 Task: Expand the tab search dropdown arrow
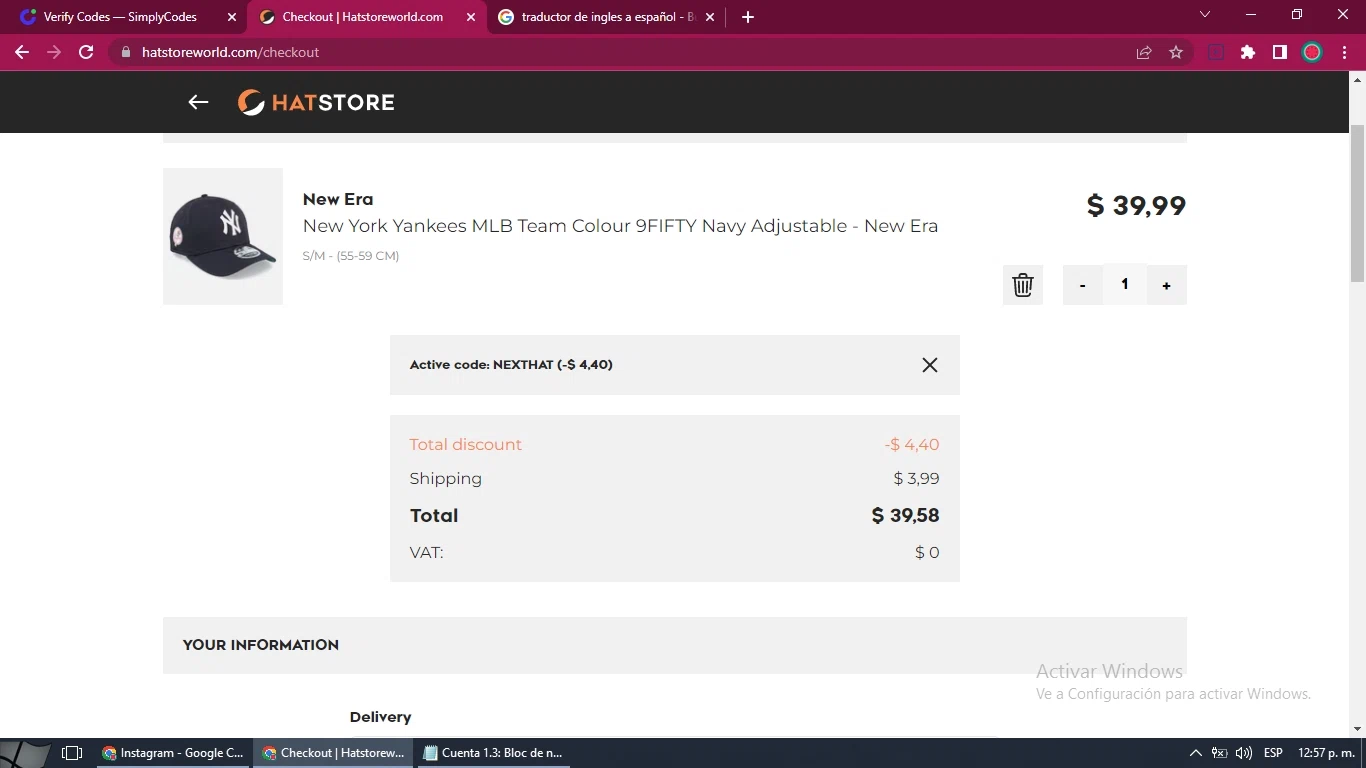(x=1205, y=14)
